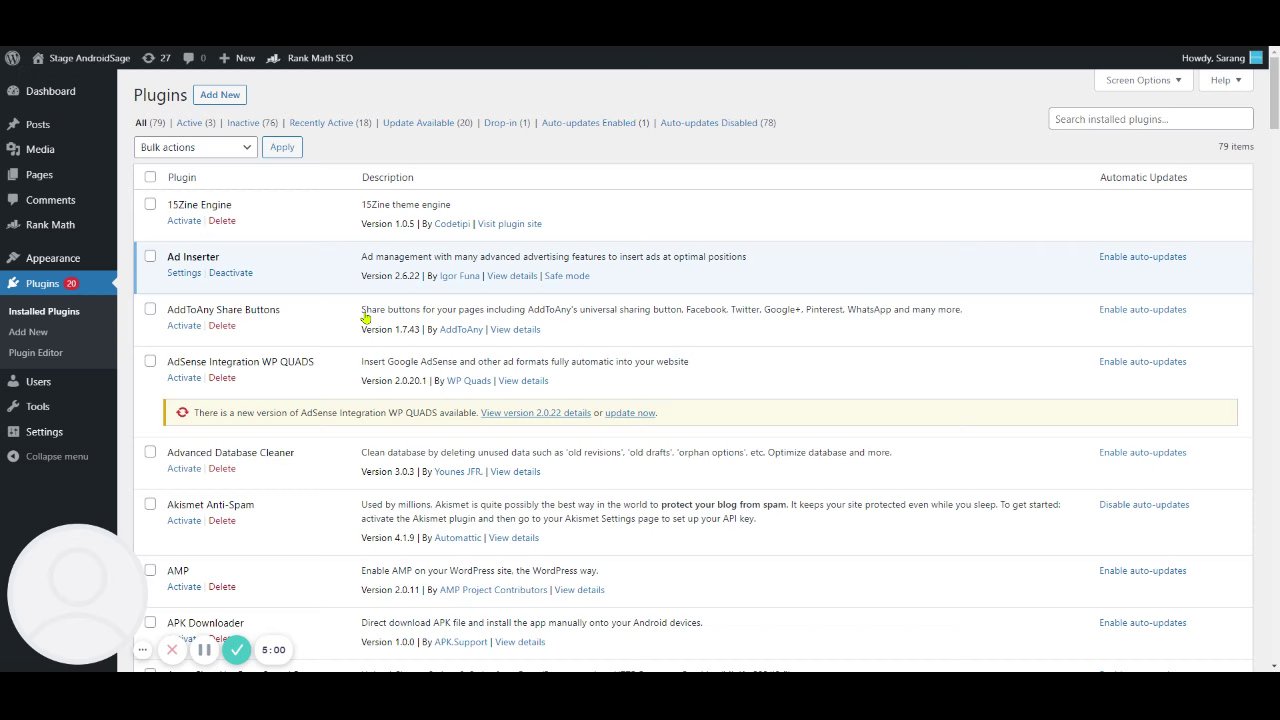
Task: Expand the Screen Options panel
Action: coord(1143,80)
